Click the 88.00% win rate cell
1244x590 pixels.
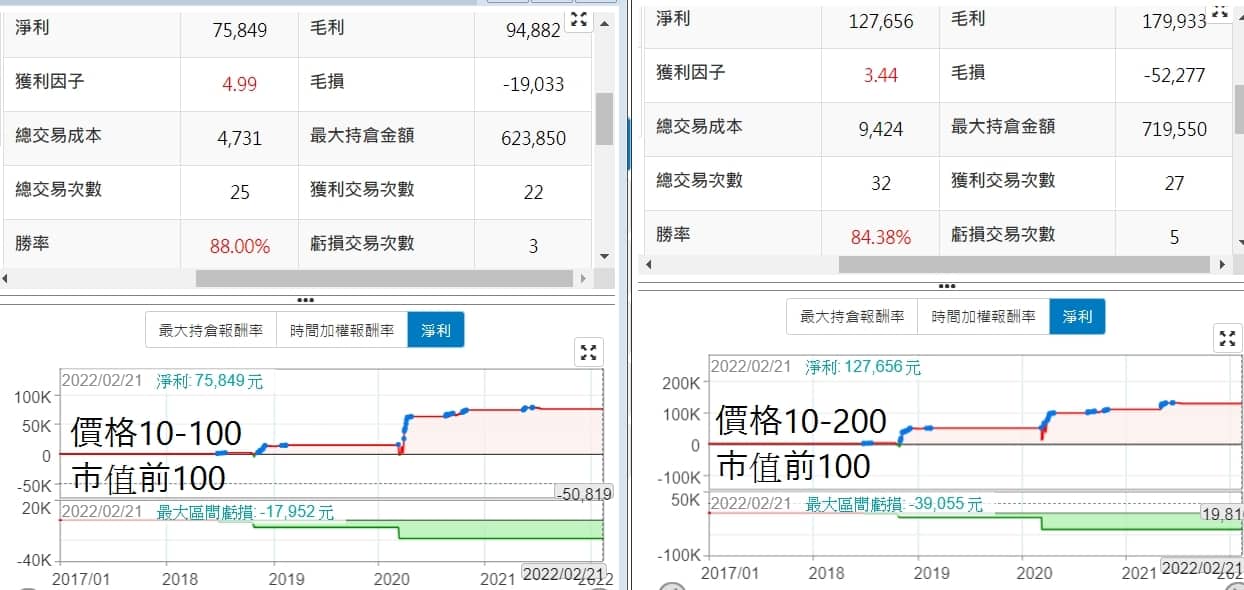240,245
